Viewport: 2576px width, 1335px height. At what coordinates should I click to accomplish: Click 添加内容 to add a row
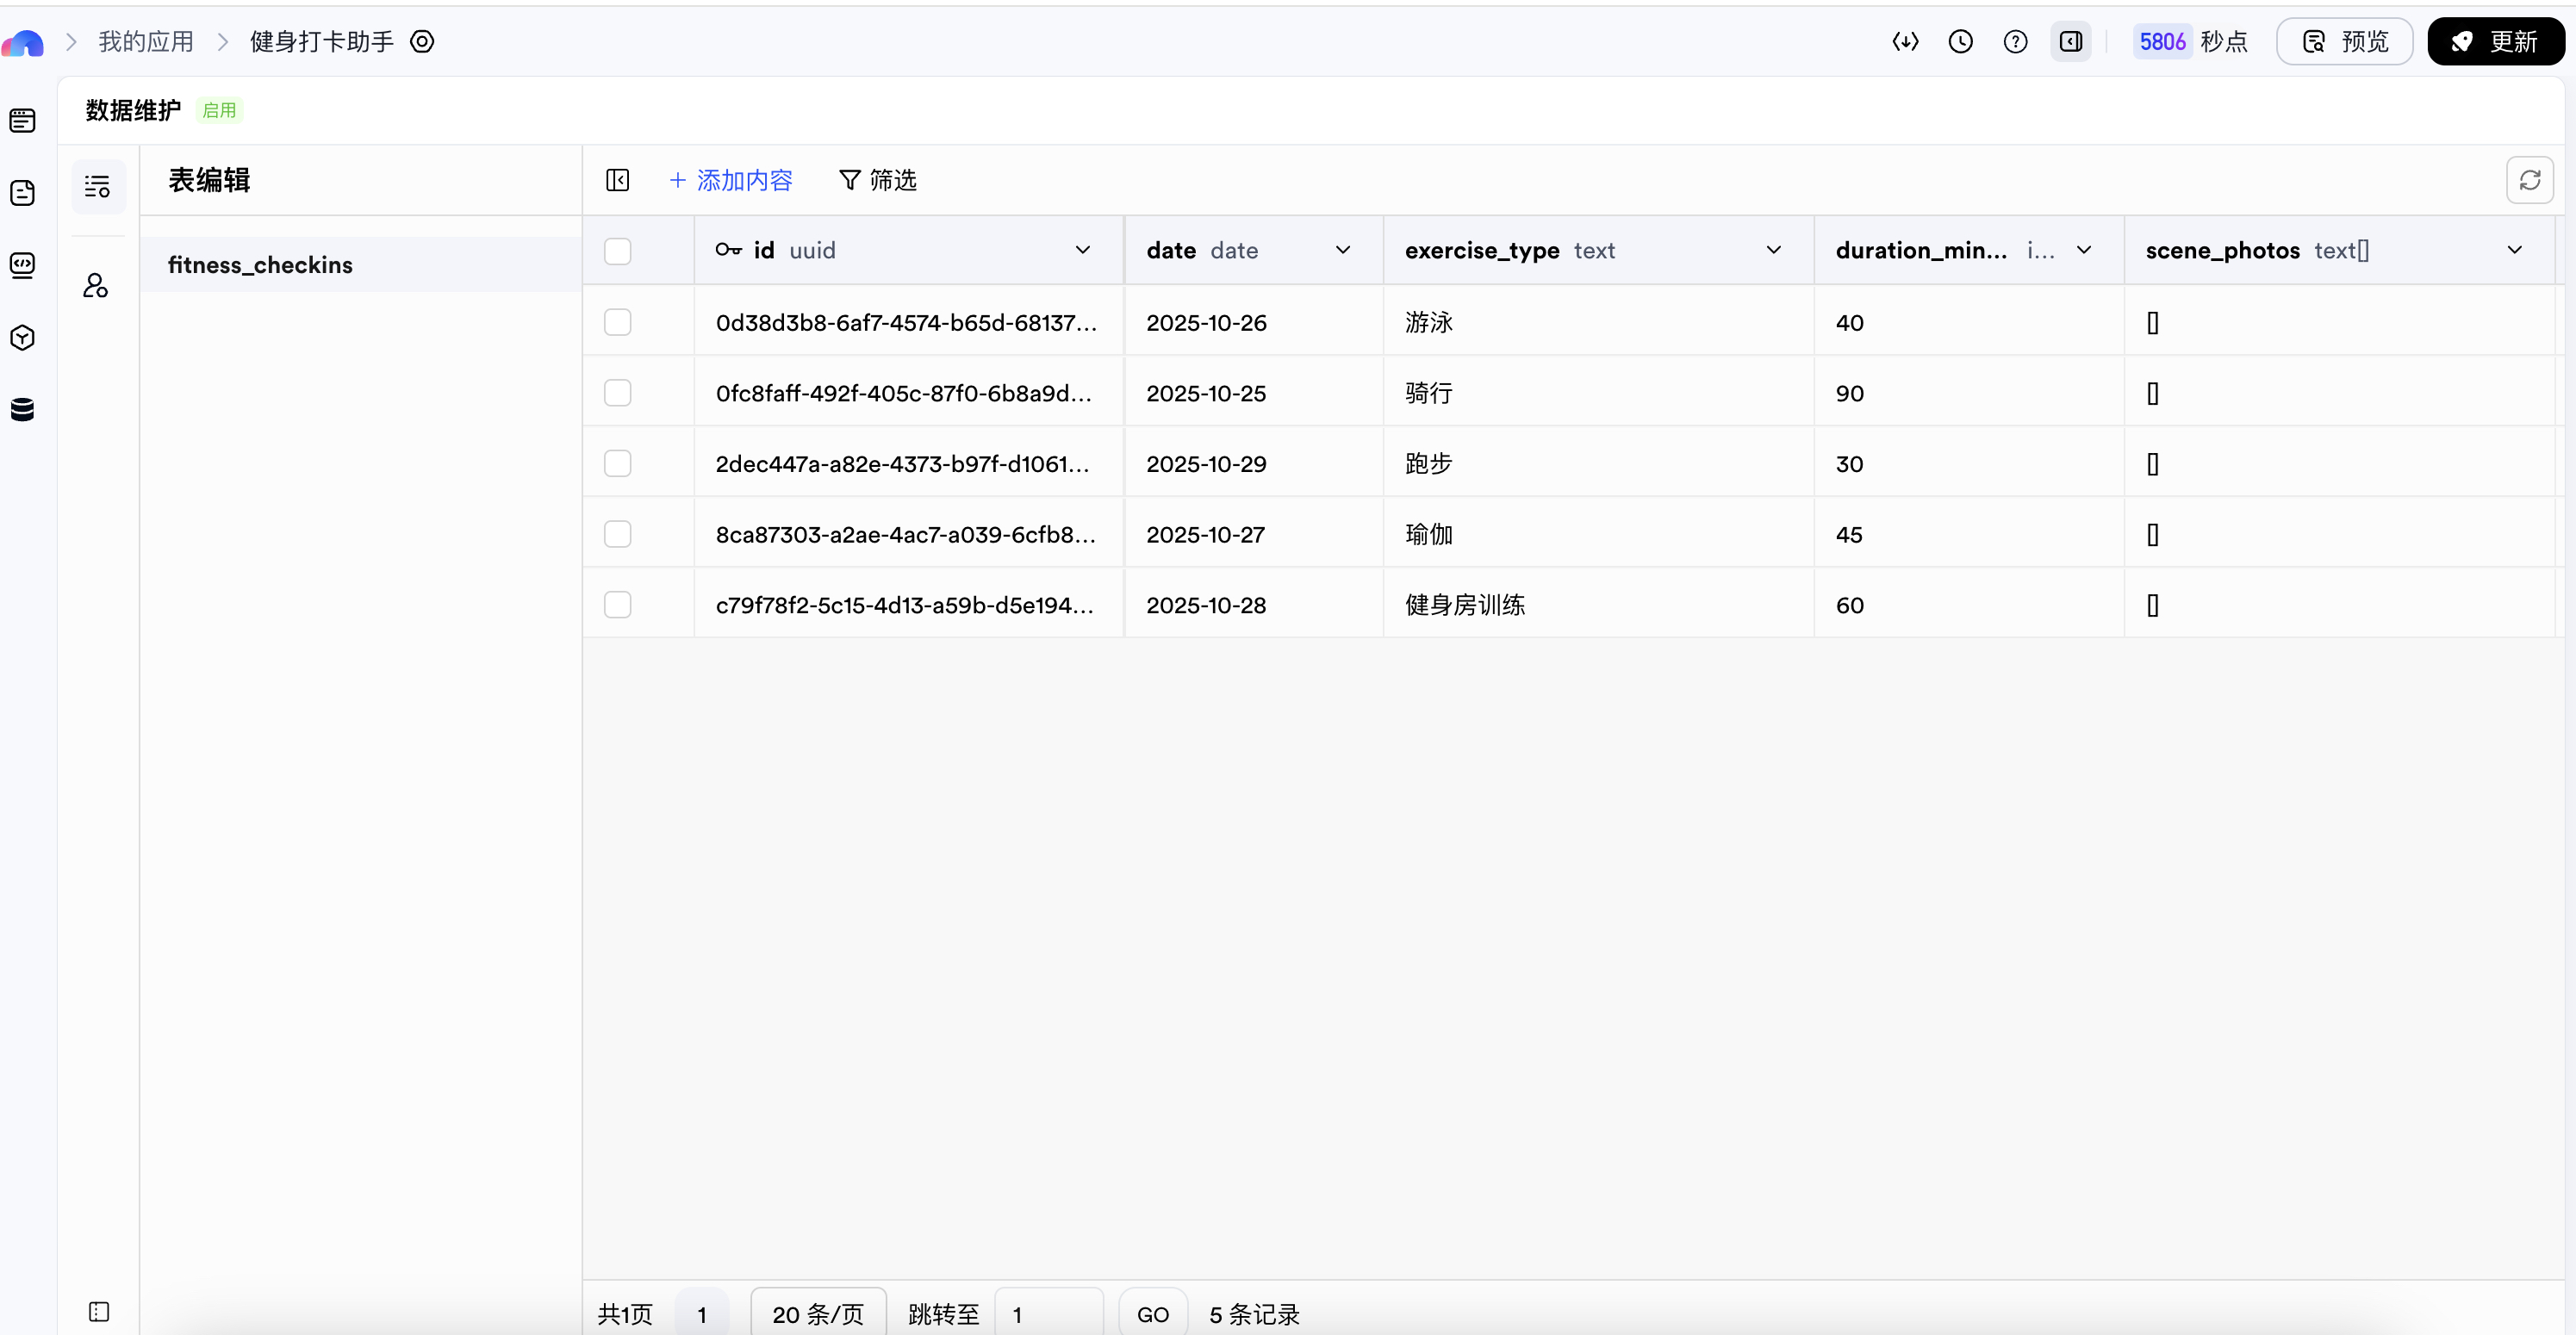[731, 180]
